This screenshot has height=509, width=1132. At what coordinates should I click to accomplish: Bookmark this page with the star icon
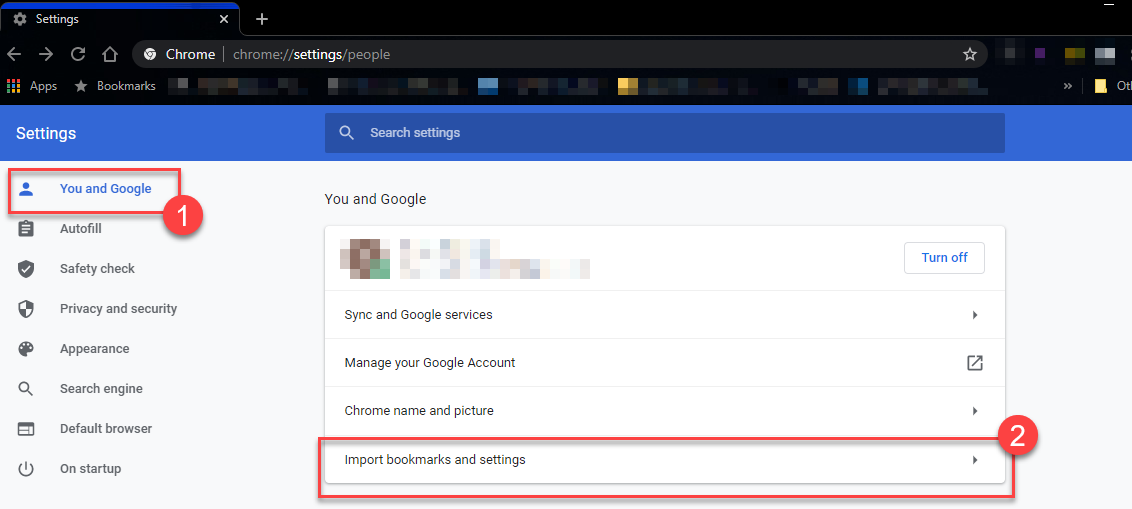[970, 54]
